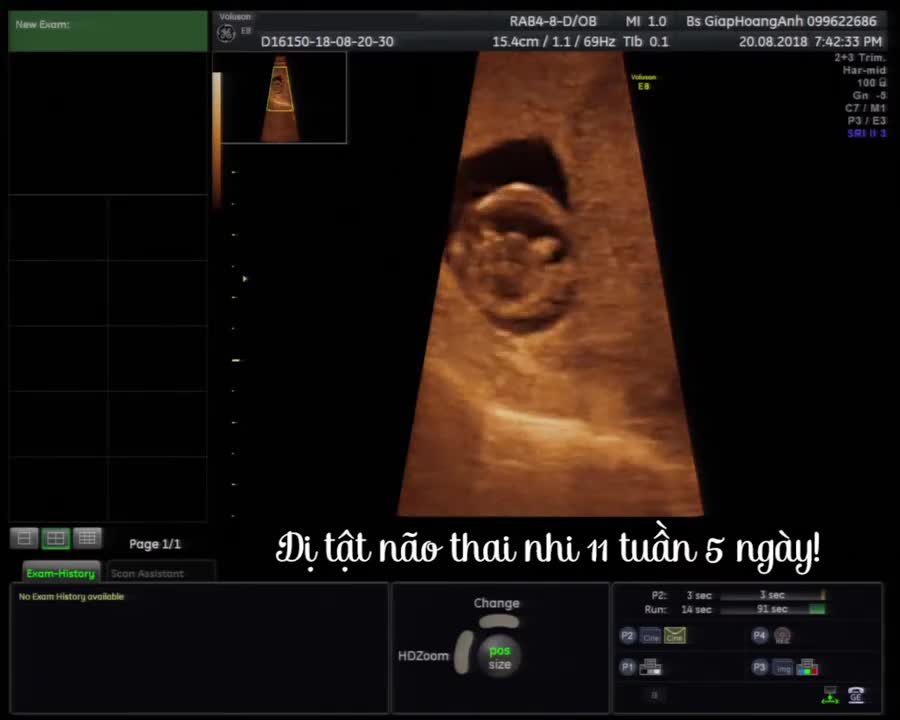The width and height of the screenshot is (900, 720).
Task: Click the color printer icon
Action: pyautogui.click(x=808, y=667)
